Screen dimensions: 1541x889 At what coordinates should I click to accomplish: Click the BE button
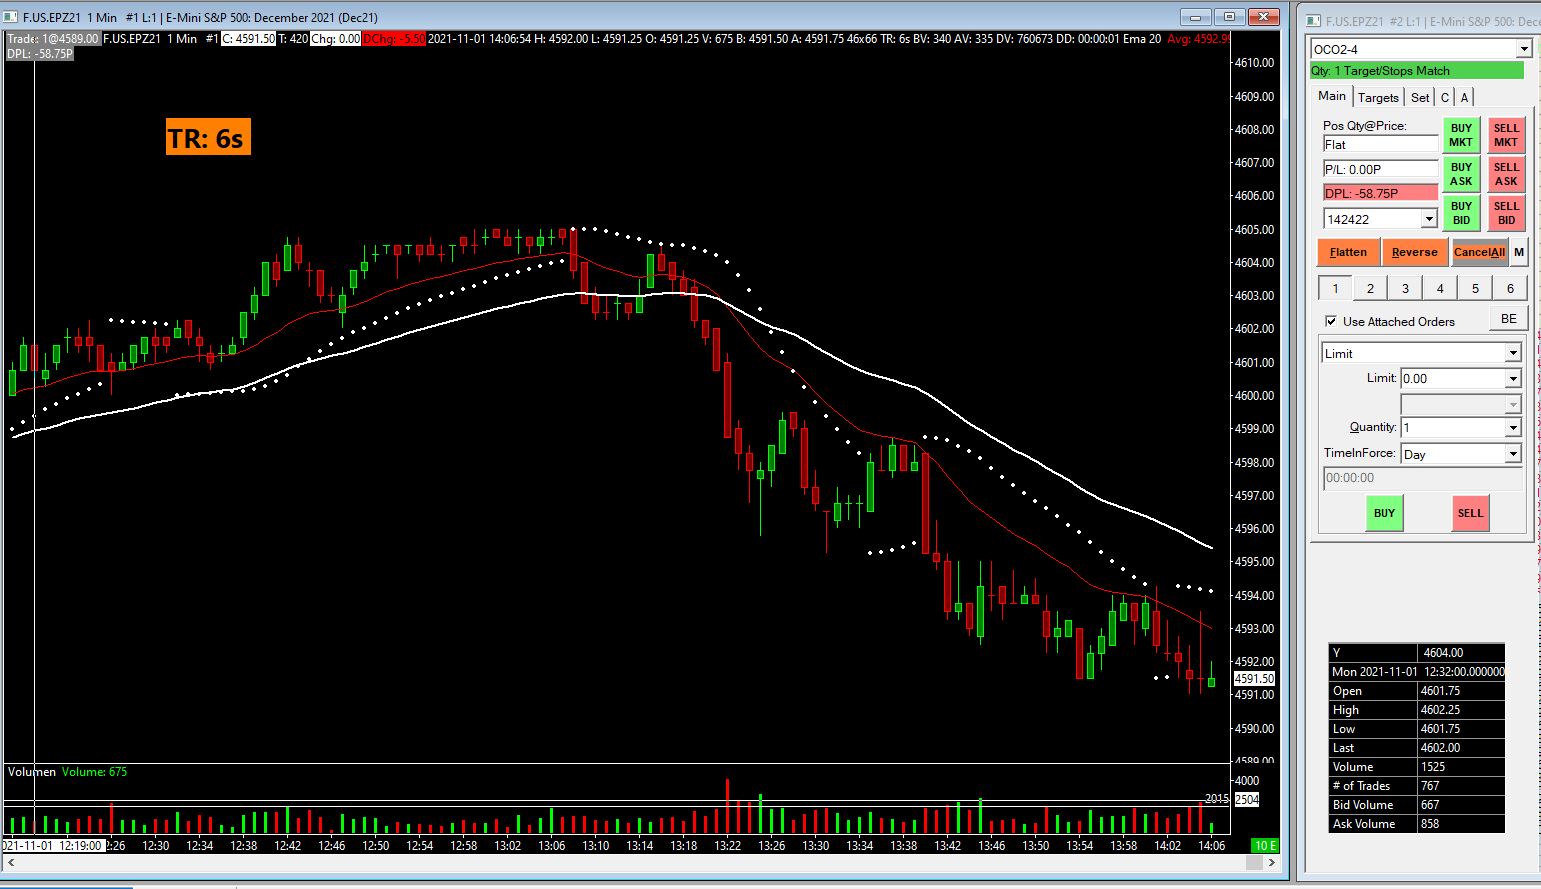click(1509, 319)
